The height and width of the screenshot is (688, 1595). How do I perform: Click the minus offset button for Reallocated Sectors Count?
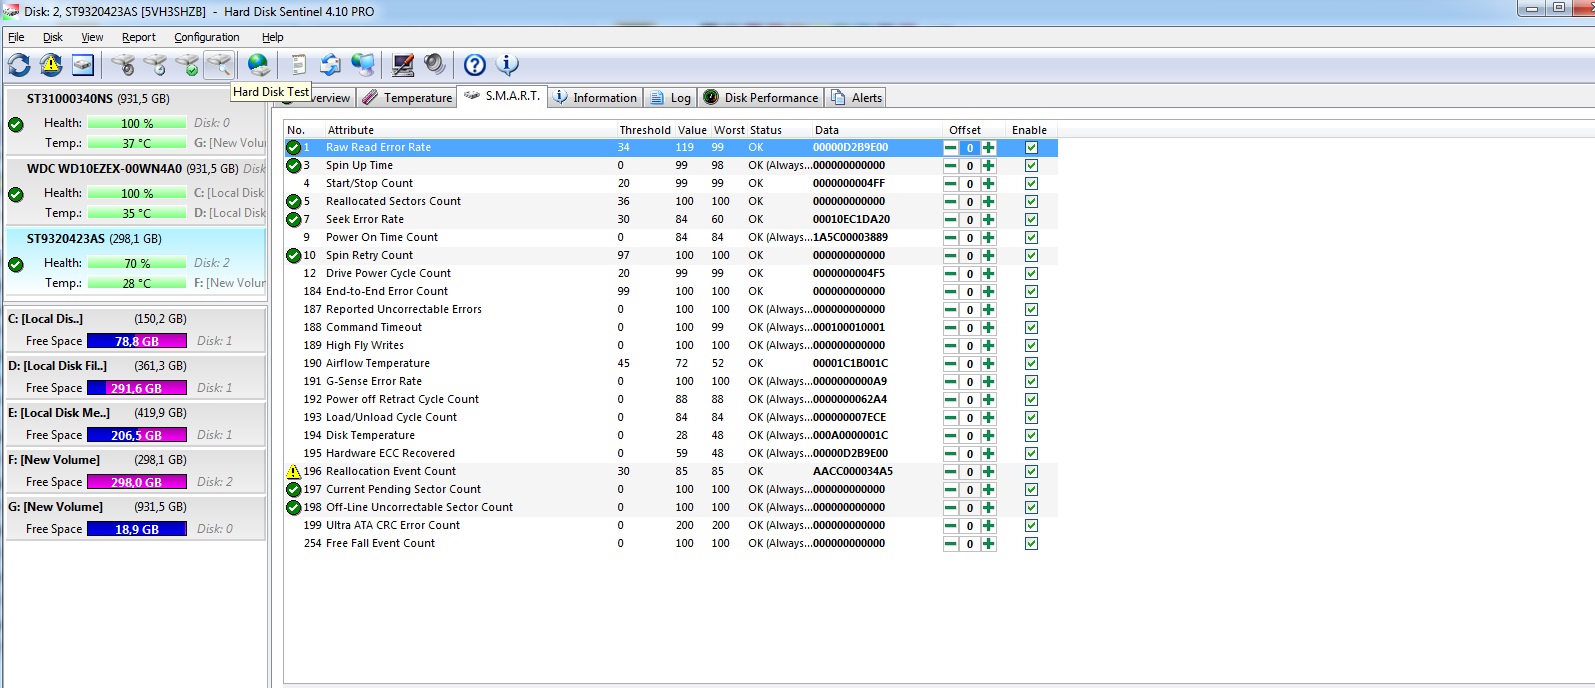(x=951, y=202)
